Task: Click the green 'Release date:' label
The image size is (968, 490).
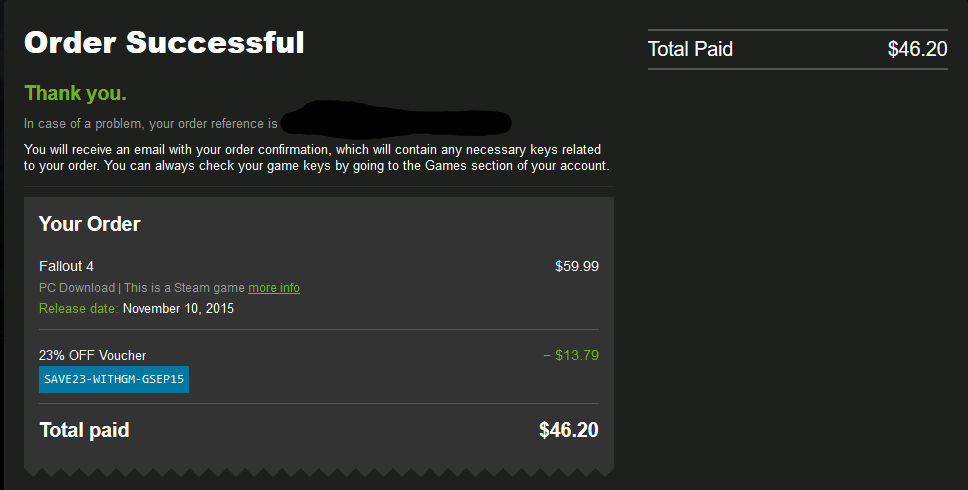Action: [x=79, y=308]
